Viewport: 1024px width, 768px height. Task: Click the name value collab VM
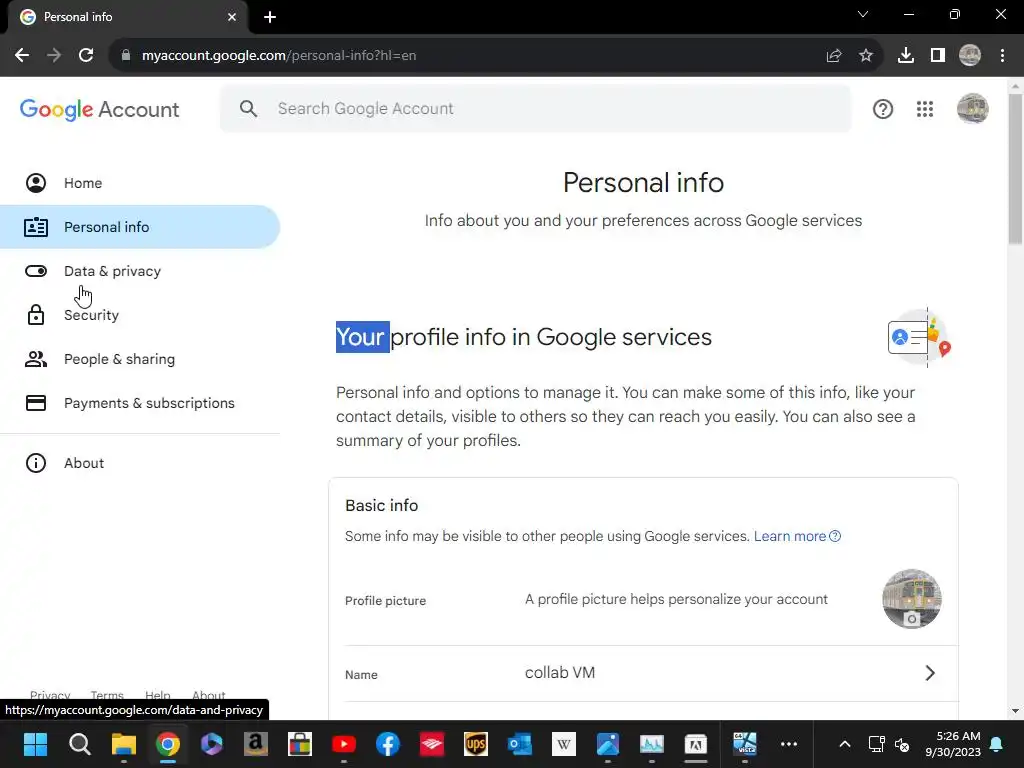click(560, 673)
